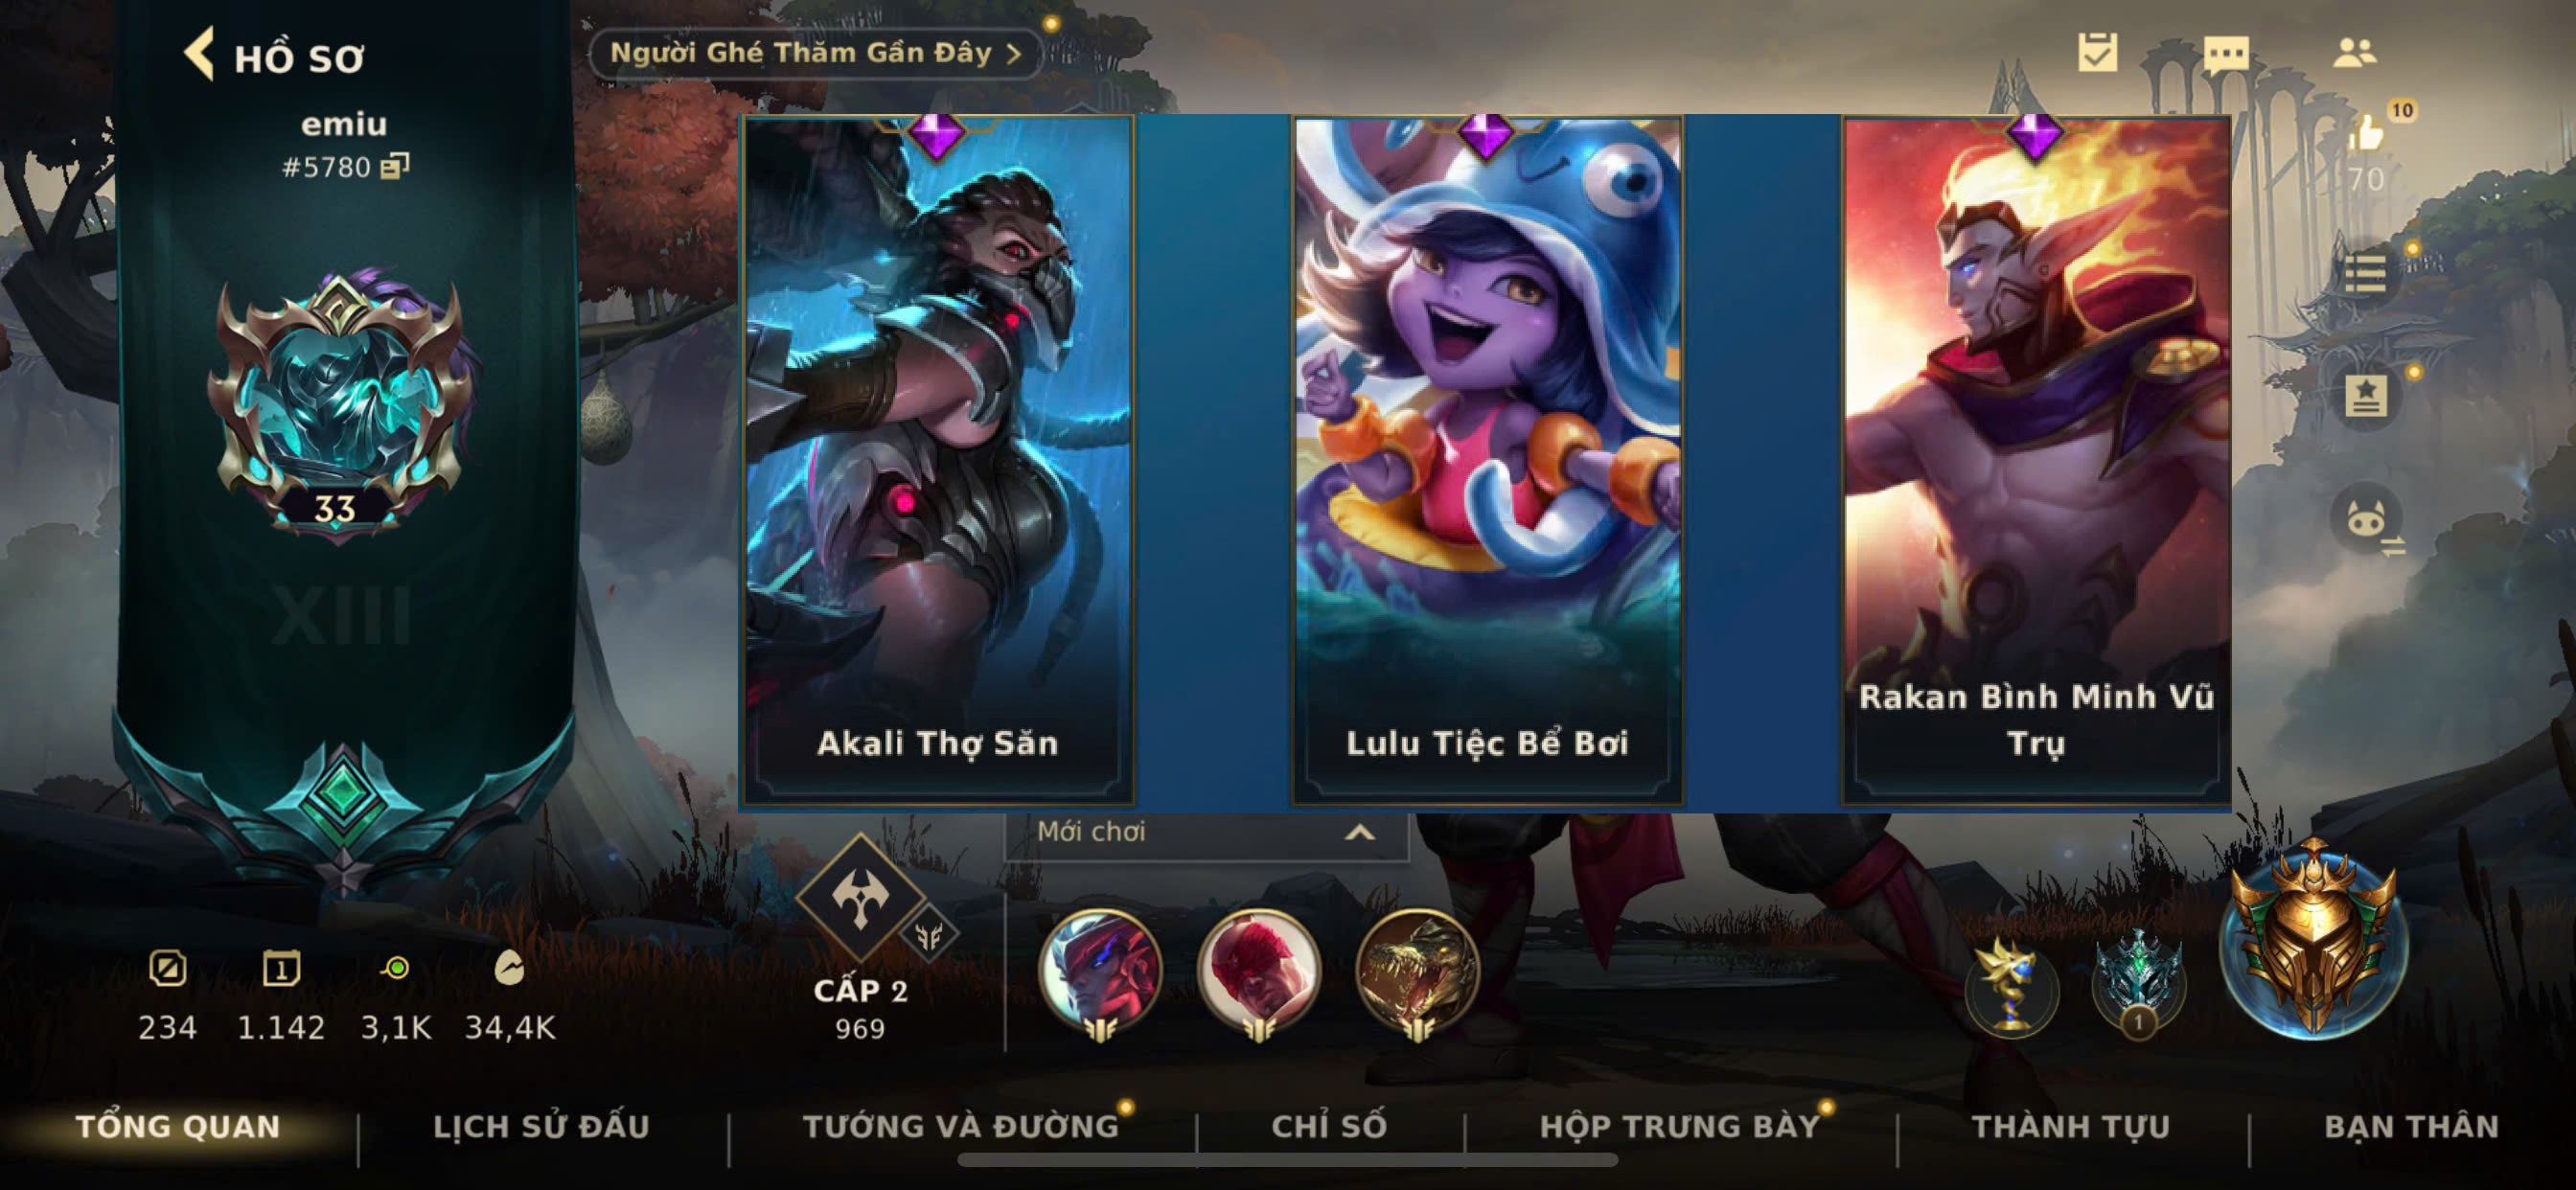This screenshot has height=1190, width=2576.
Task: Select the Lulu Tiệc Bể Bơi card
Action: tap(1487, 460)
